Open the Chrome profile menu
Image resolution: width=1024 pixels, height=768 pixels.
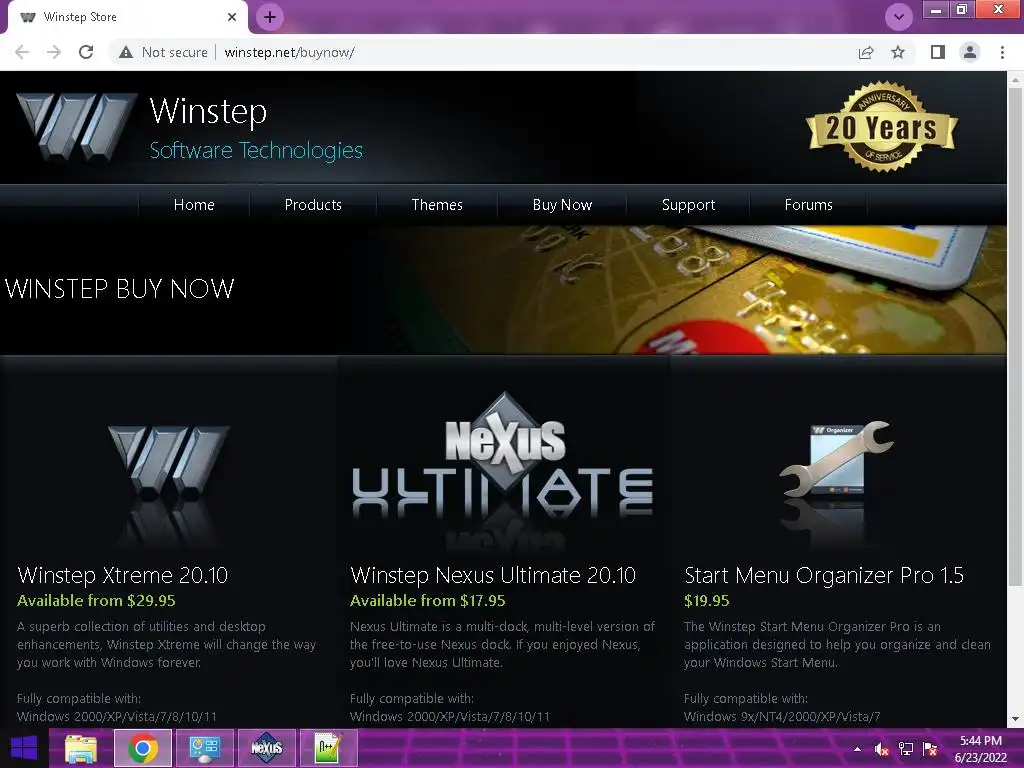pos(970,52)
